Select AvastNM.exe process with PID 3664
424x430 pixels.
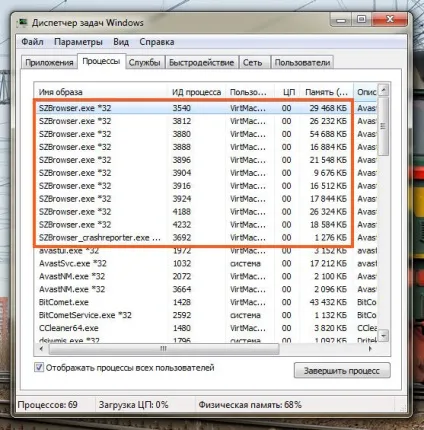(206, 289)
